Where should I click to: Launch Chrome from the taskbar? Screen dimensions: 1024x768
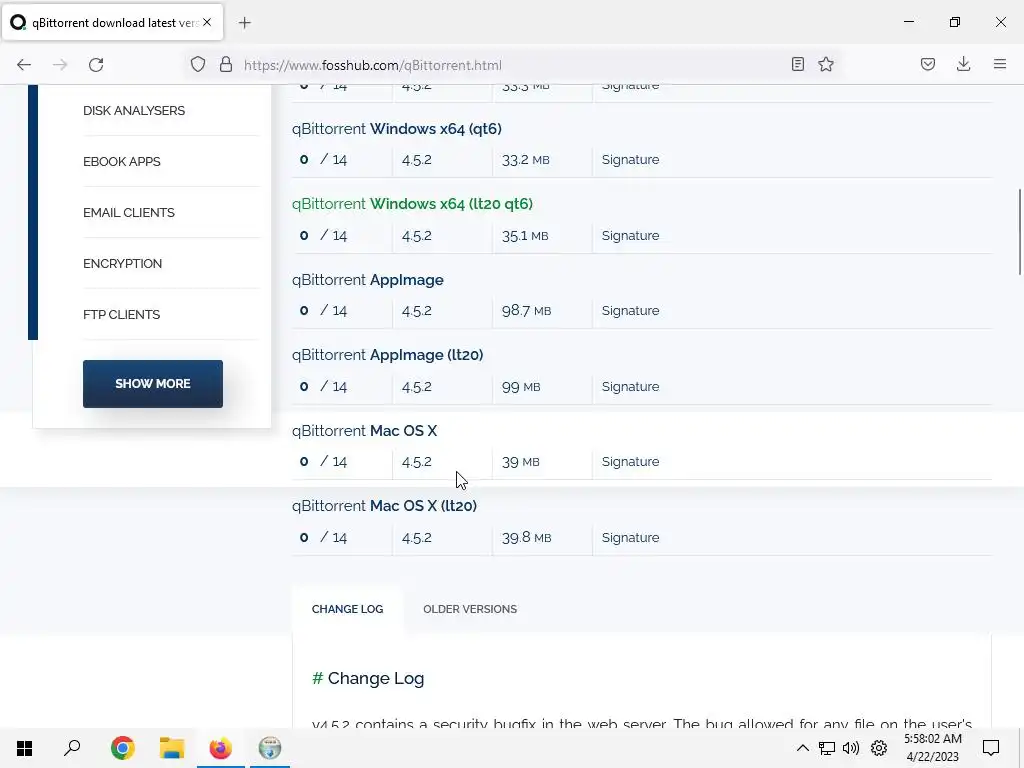pyautogui.click(x=123, y=748)
